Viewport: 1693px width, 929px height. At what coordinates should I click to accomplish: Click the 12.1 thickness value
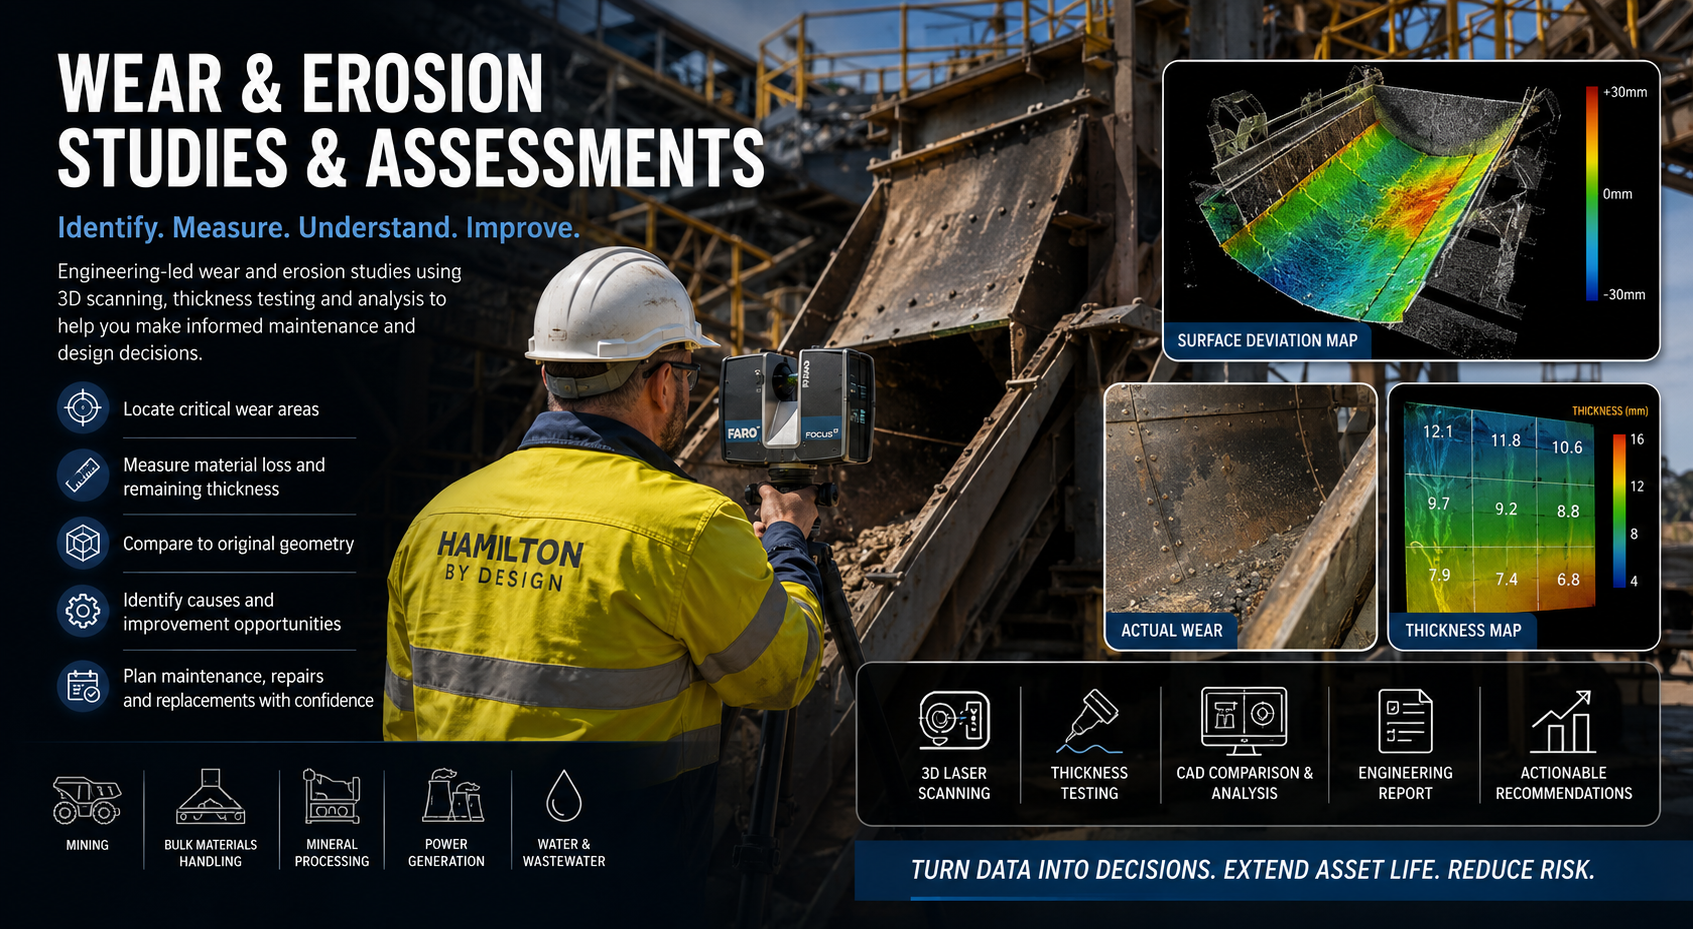[x=1438, y=431]
